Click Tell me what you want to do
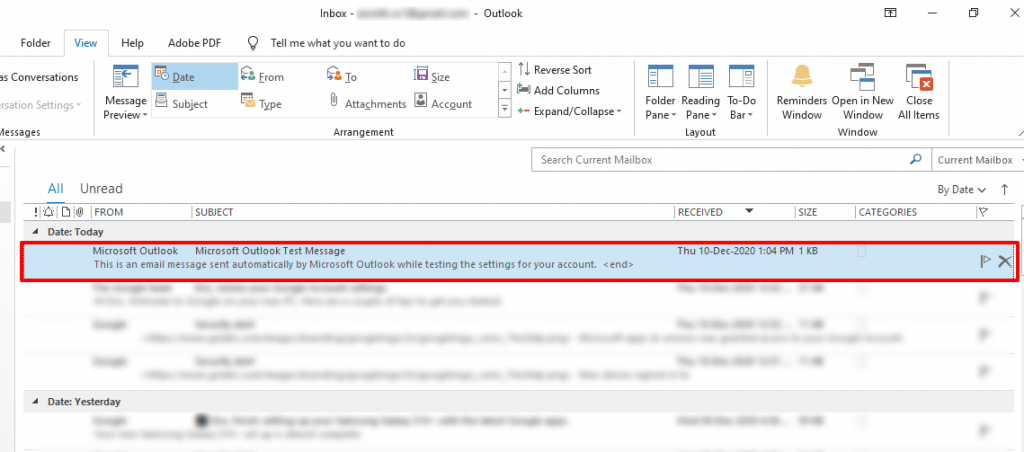1024x452 pixels. pos(338,43)
